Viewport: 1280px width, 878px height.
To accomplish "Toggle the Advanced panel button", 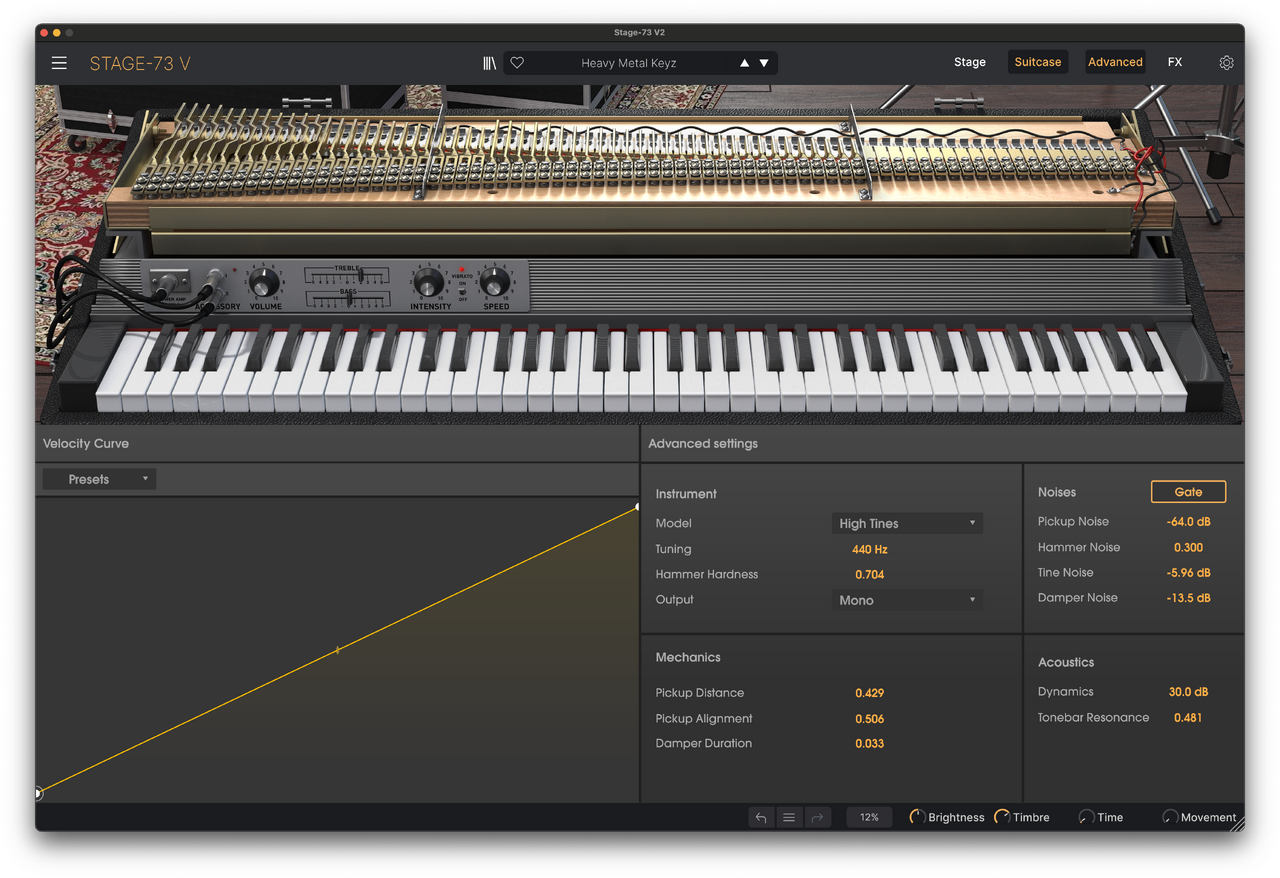I will [x=1114, y=62].
